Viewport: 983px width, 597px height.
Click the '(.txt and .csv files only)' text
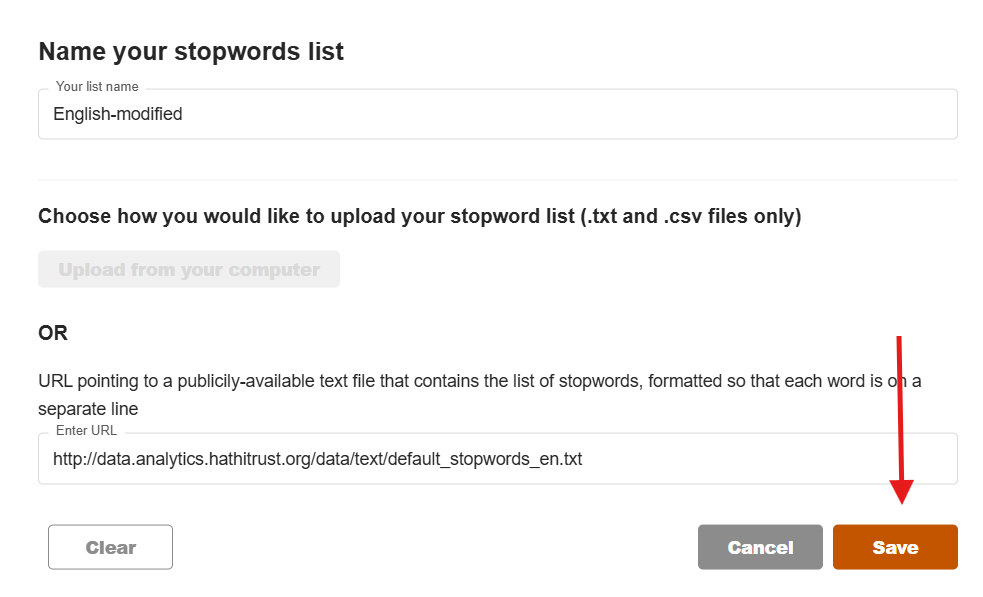tap(691, 216)
